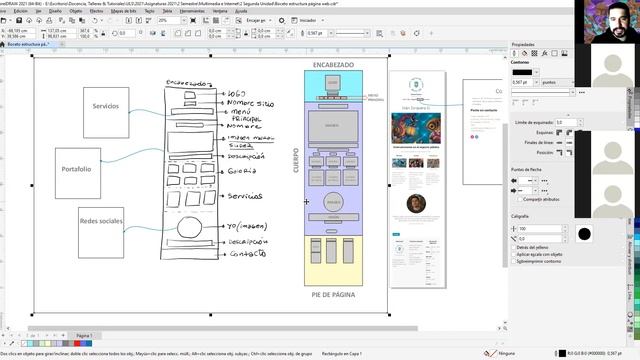This screenshot has height=360, width=640.
Task: Enable the Compartir atributos checkbox
Action: pos(520,200)
